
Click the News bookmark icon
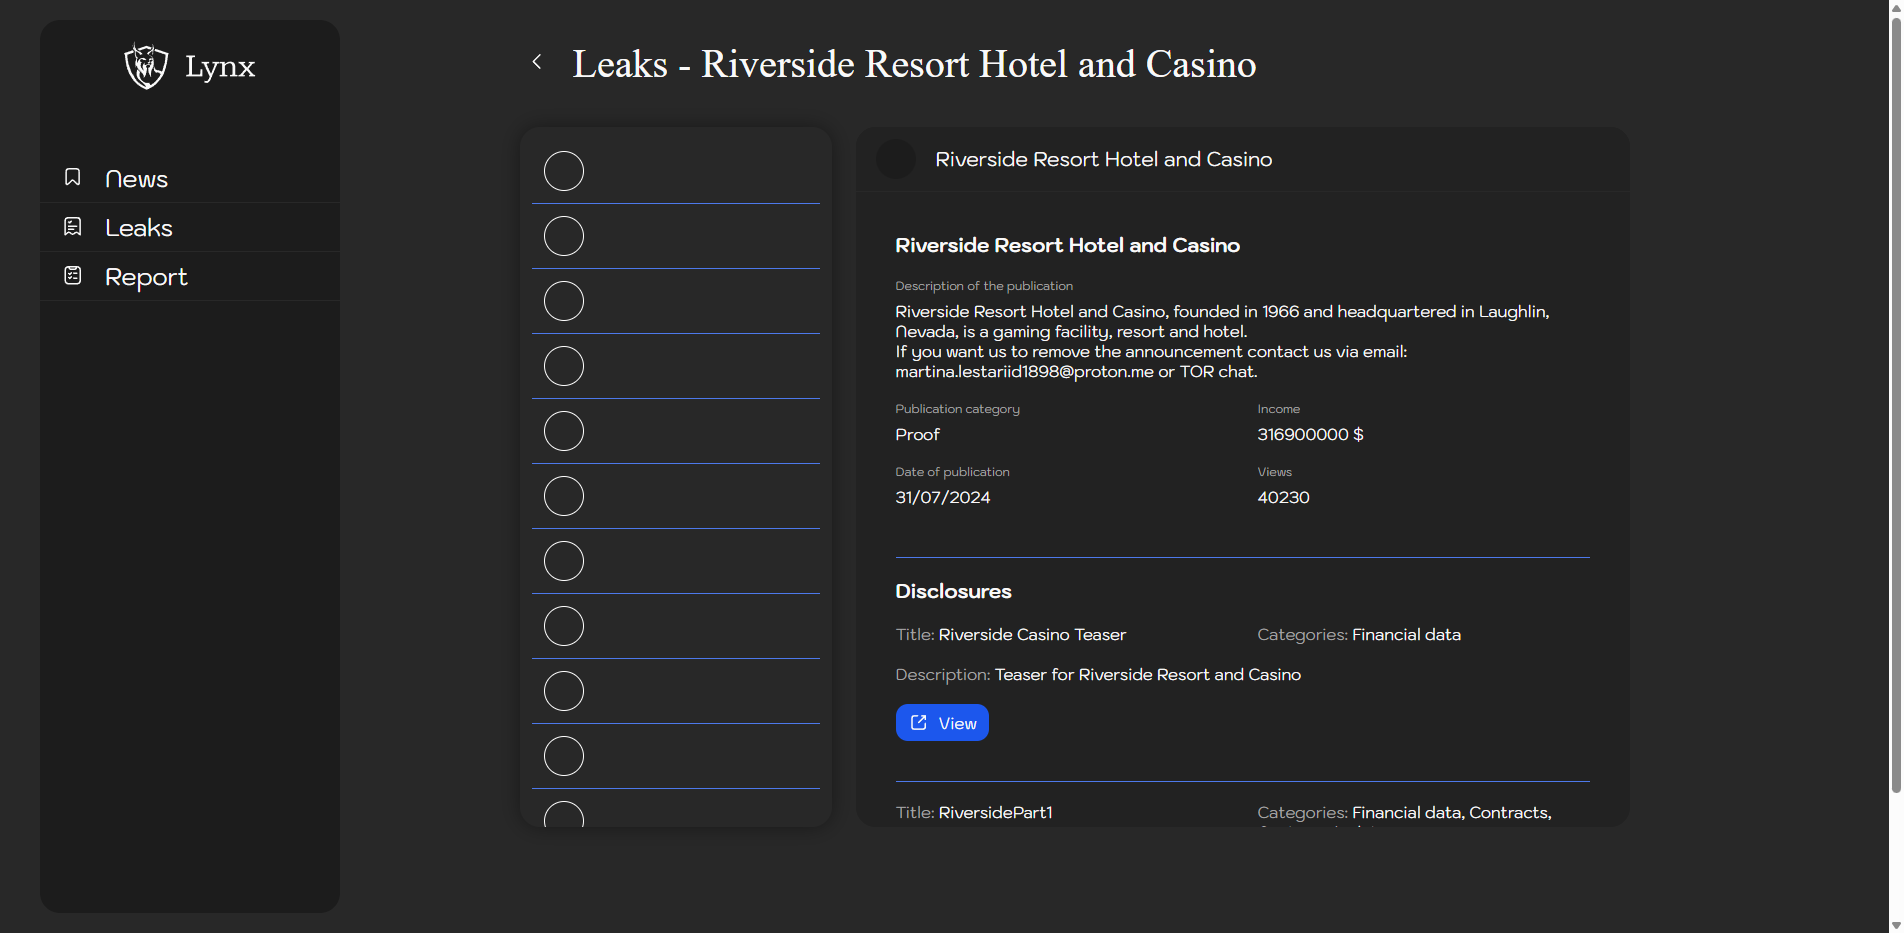(73, 177)
